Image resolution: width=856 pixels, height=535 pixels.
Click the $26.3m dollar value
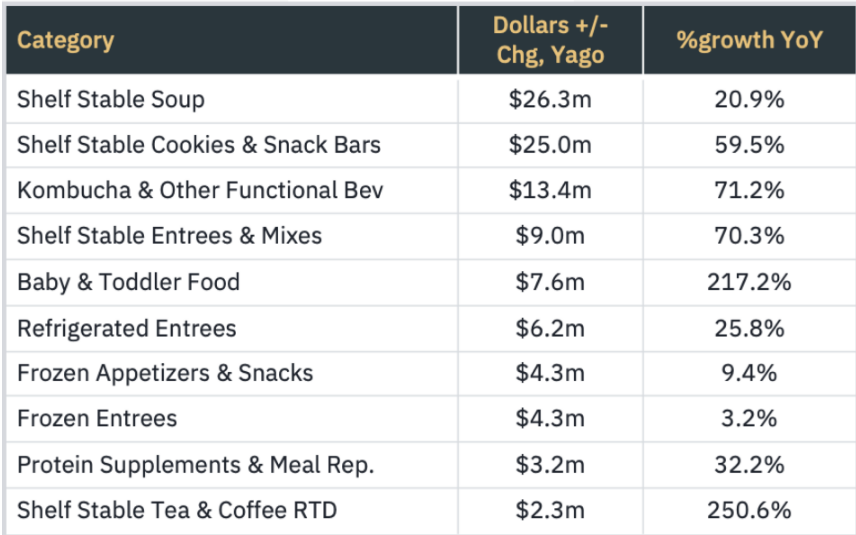pos(550,99)
